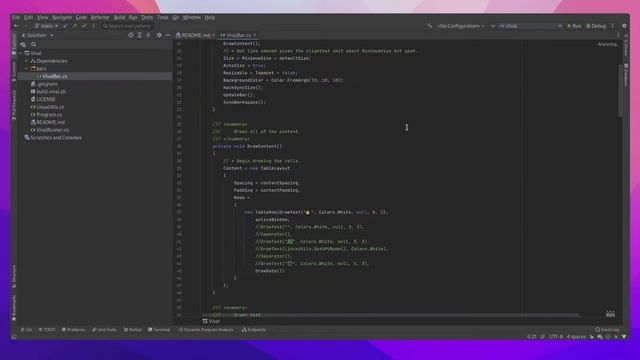Open the TODO tool window
The image size is (640, 360).
(x=47, y=329)
